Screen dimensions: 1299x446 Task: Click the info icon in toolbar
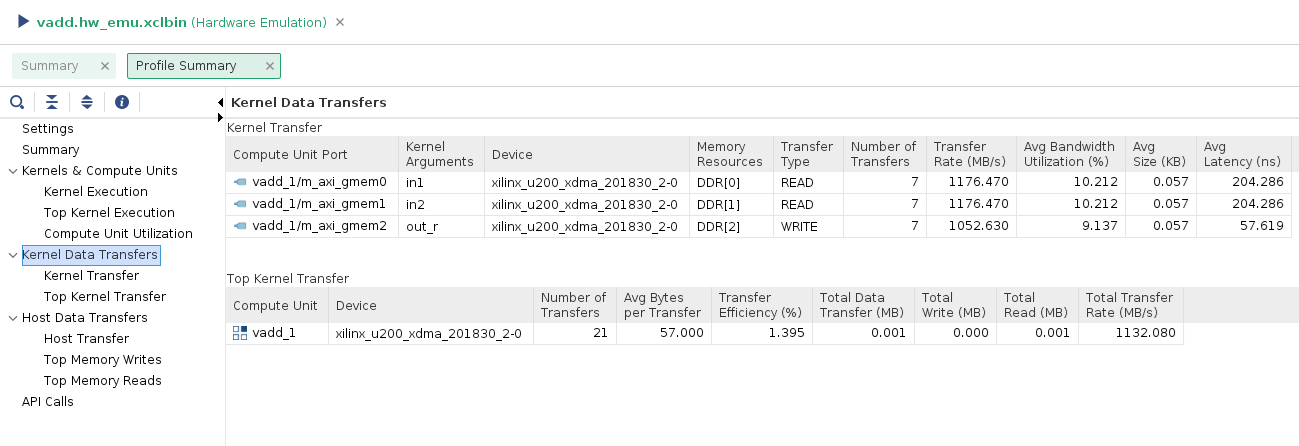click(122, 102)
